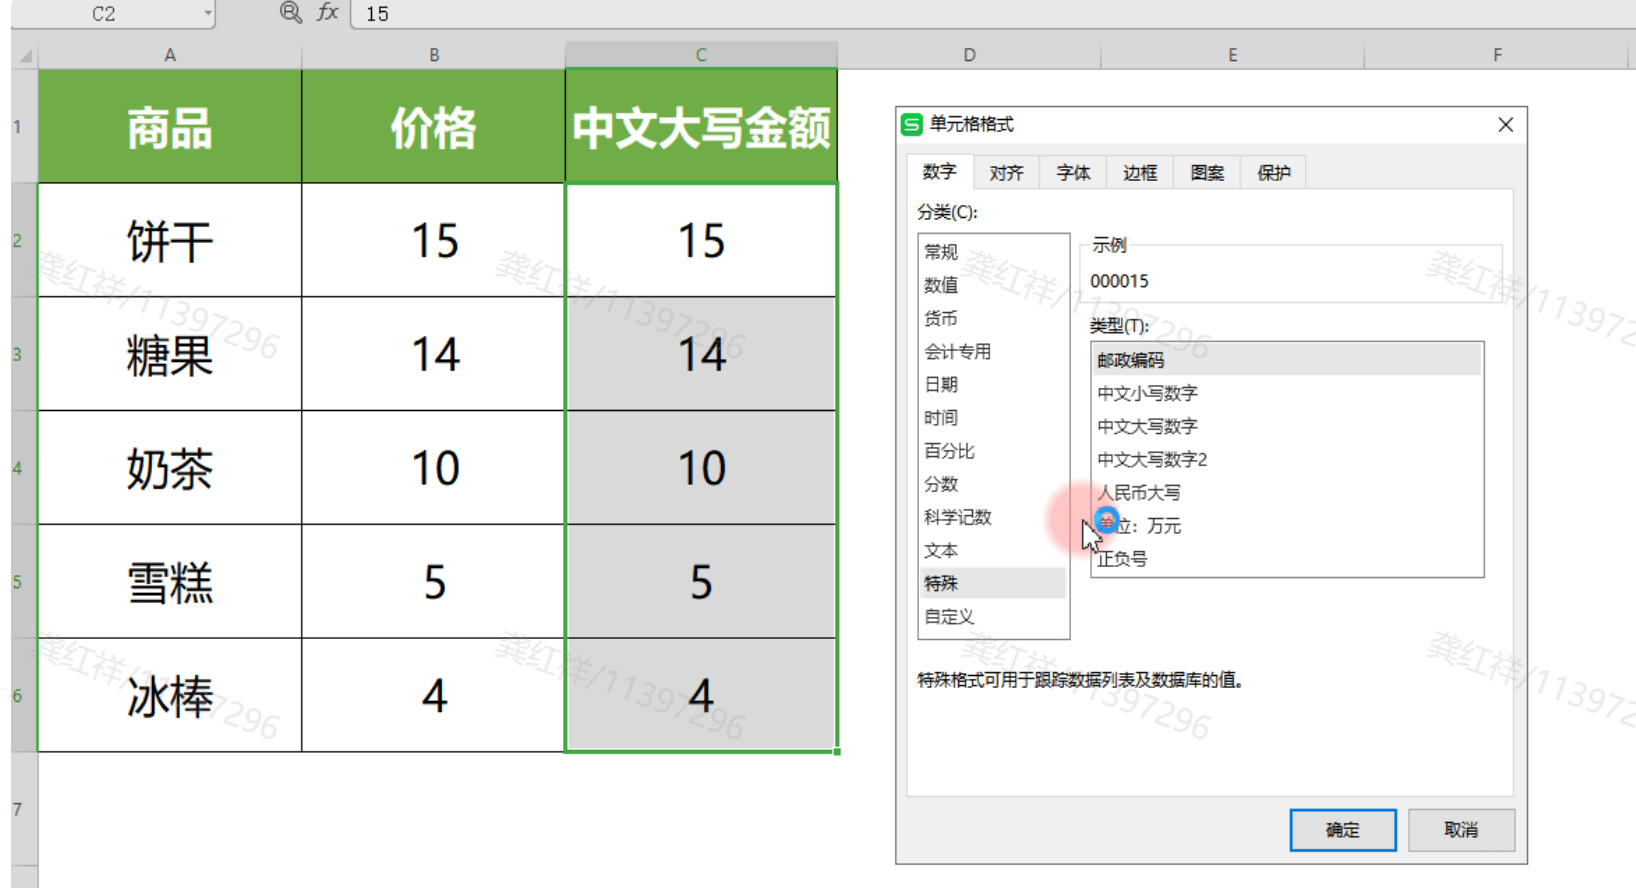Viewport: 1636px width, 888px height.
Task: Switch to the 图案 tab
Action: (1207, 173)
